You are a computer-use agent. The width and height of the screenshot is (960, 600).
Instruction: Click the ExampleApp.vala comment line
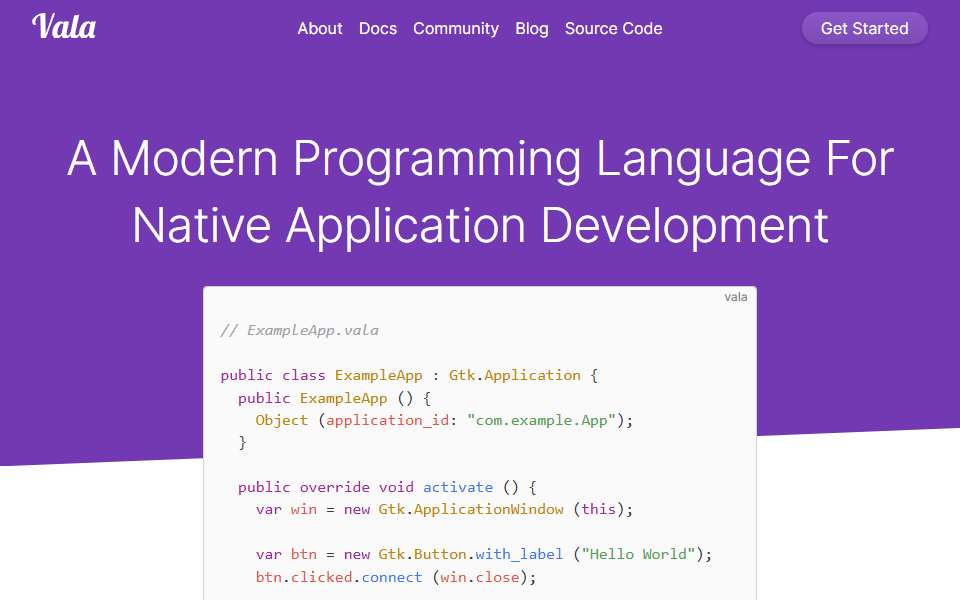(299, 331)
